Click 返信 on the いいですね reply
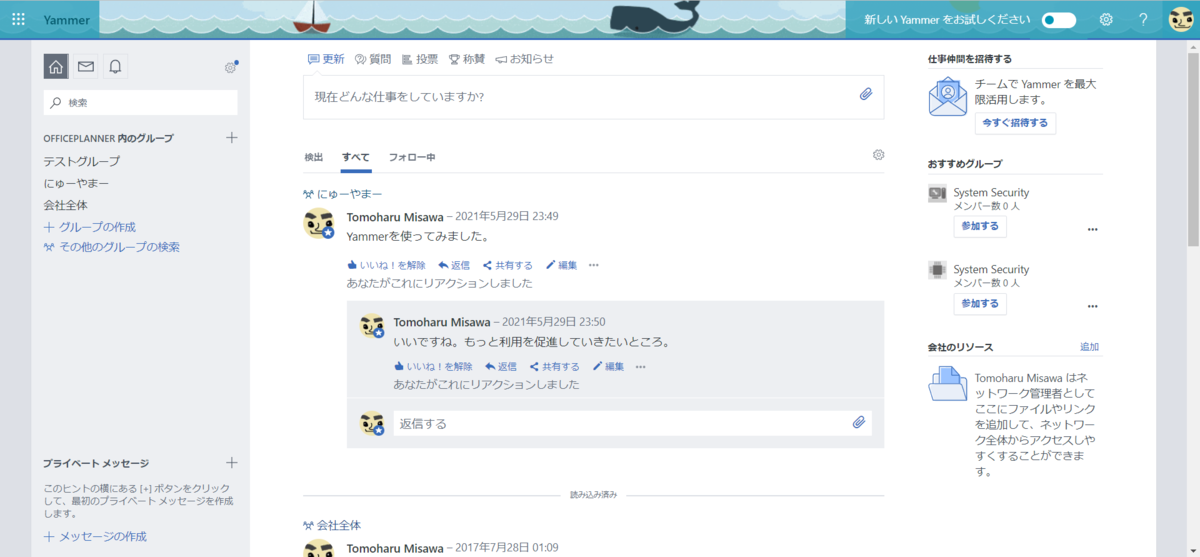 tap(501, 367)
